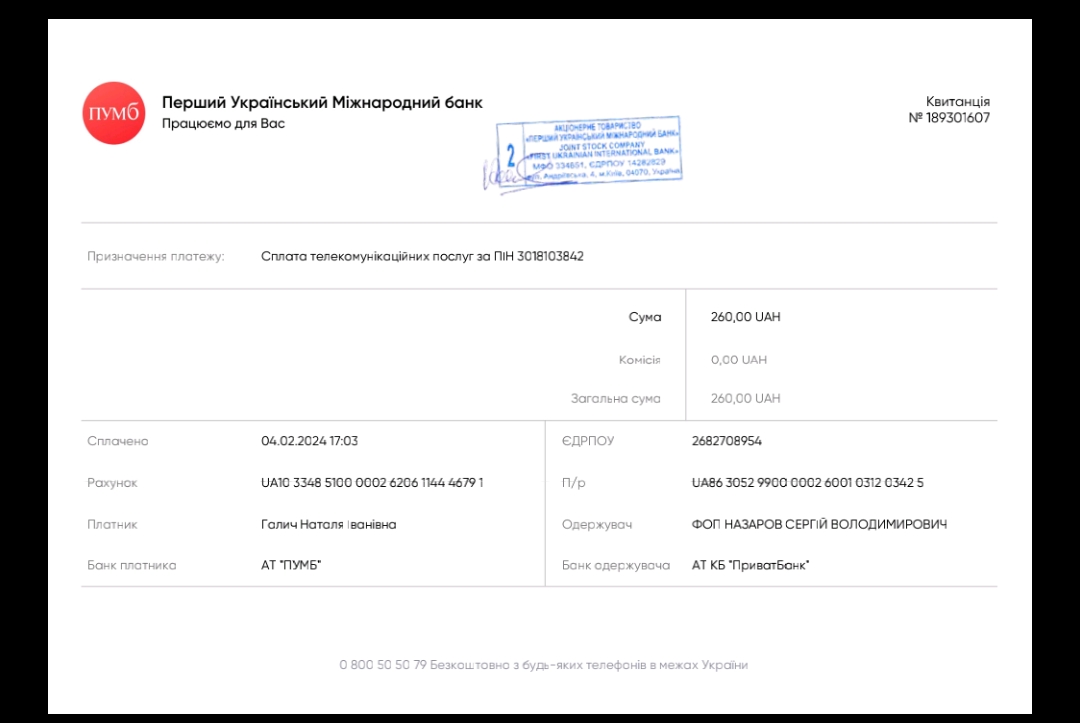
Task: Click the slogan 'Працюємо для Вас'
Action: pos(223,124)
